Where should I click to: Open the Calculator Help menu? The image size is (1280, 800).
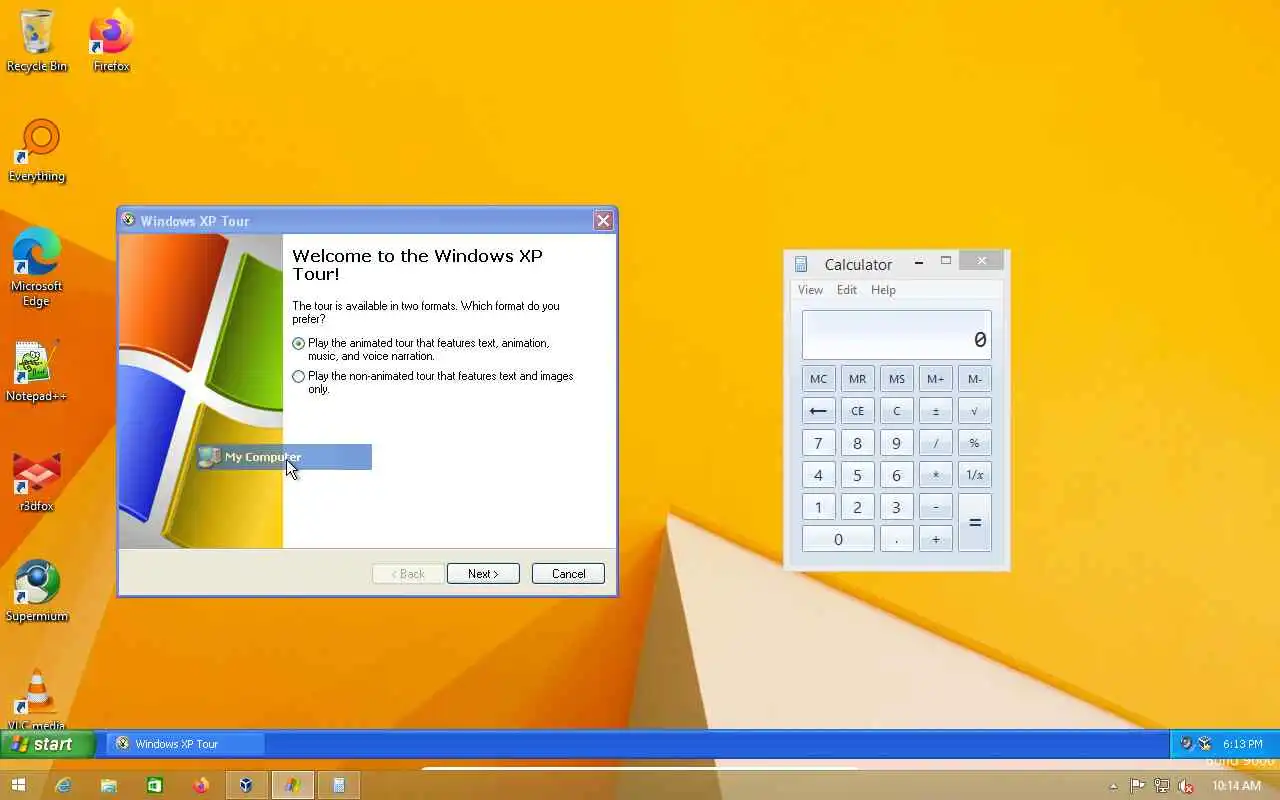coord(883,290)
